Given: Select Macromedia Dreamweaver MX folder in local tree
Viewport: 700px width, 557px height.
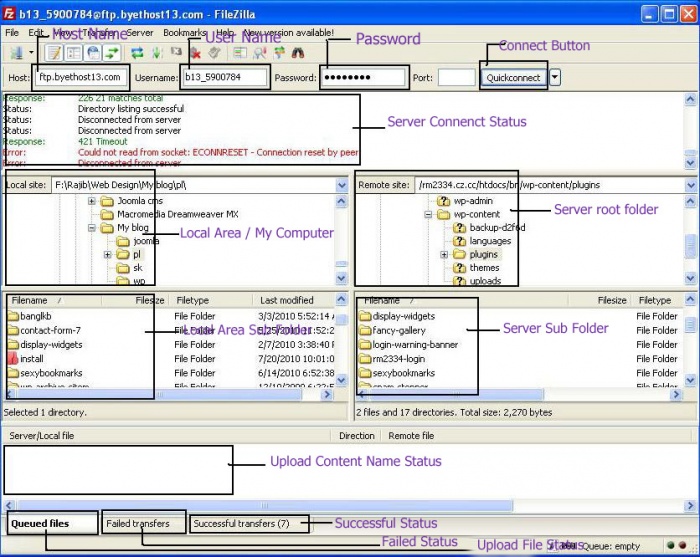Looking at the screenshot, I should [178, 214].
